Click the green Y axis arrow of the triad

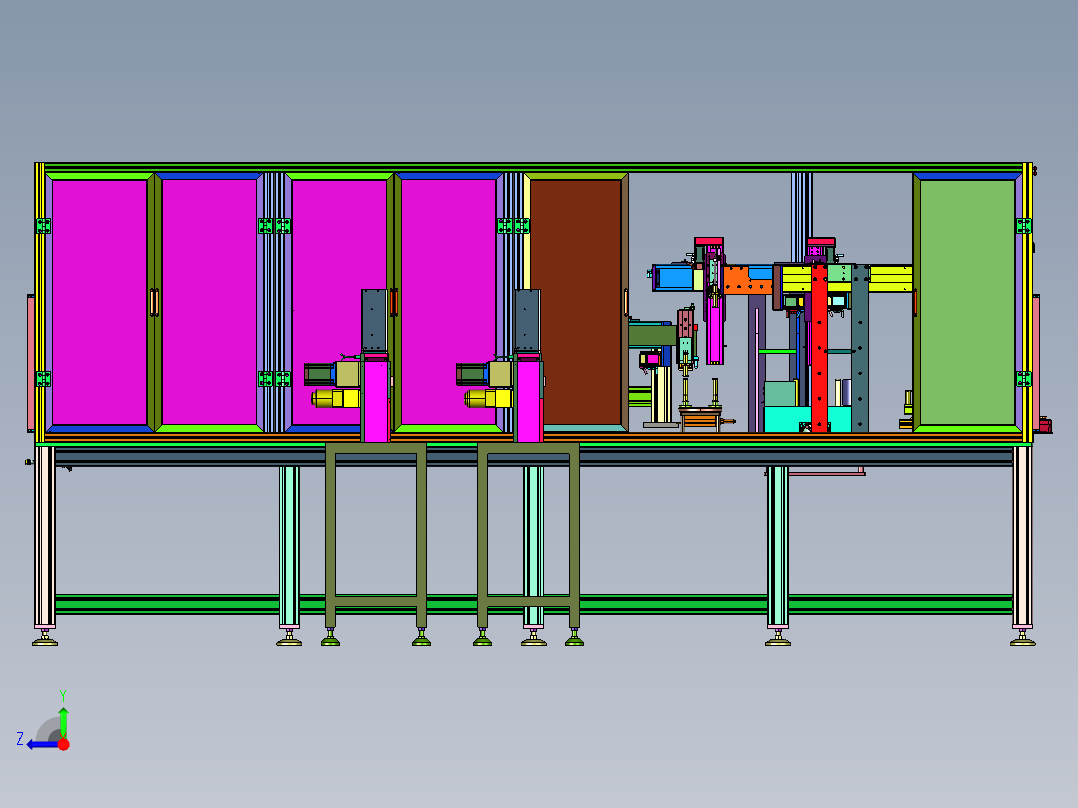coord(63,721)
